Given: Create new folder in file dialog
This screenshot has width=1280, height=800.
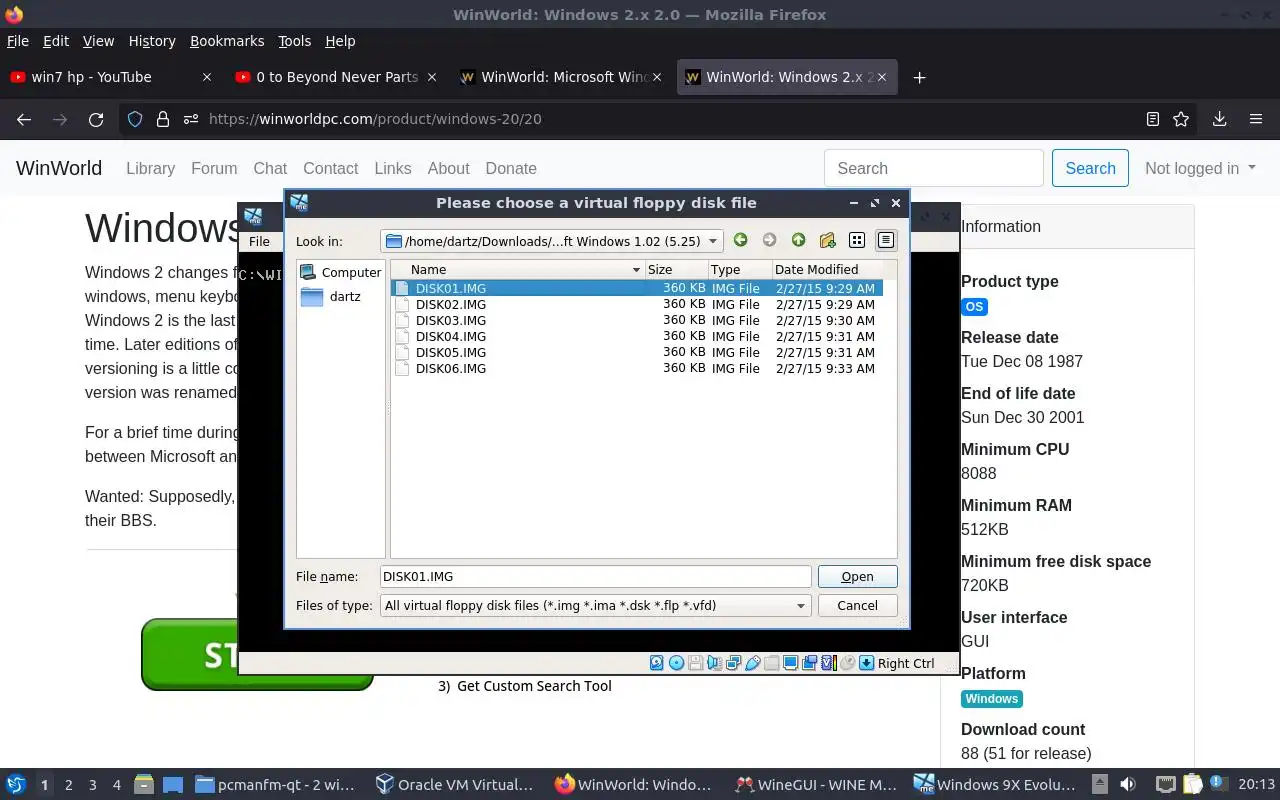Looking at the screenshot, I should [827, 240].
